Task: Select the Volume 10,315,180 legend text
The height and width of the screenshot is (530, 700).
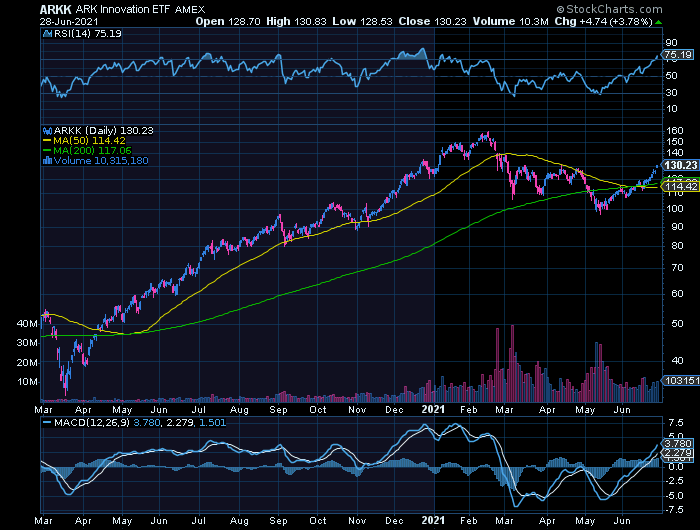Action: pyautogui.click(x=101, y=161)
